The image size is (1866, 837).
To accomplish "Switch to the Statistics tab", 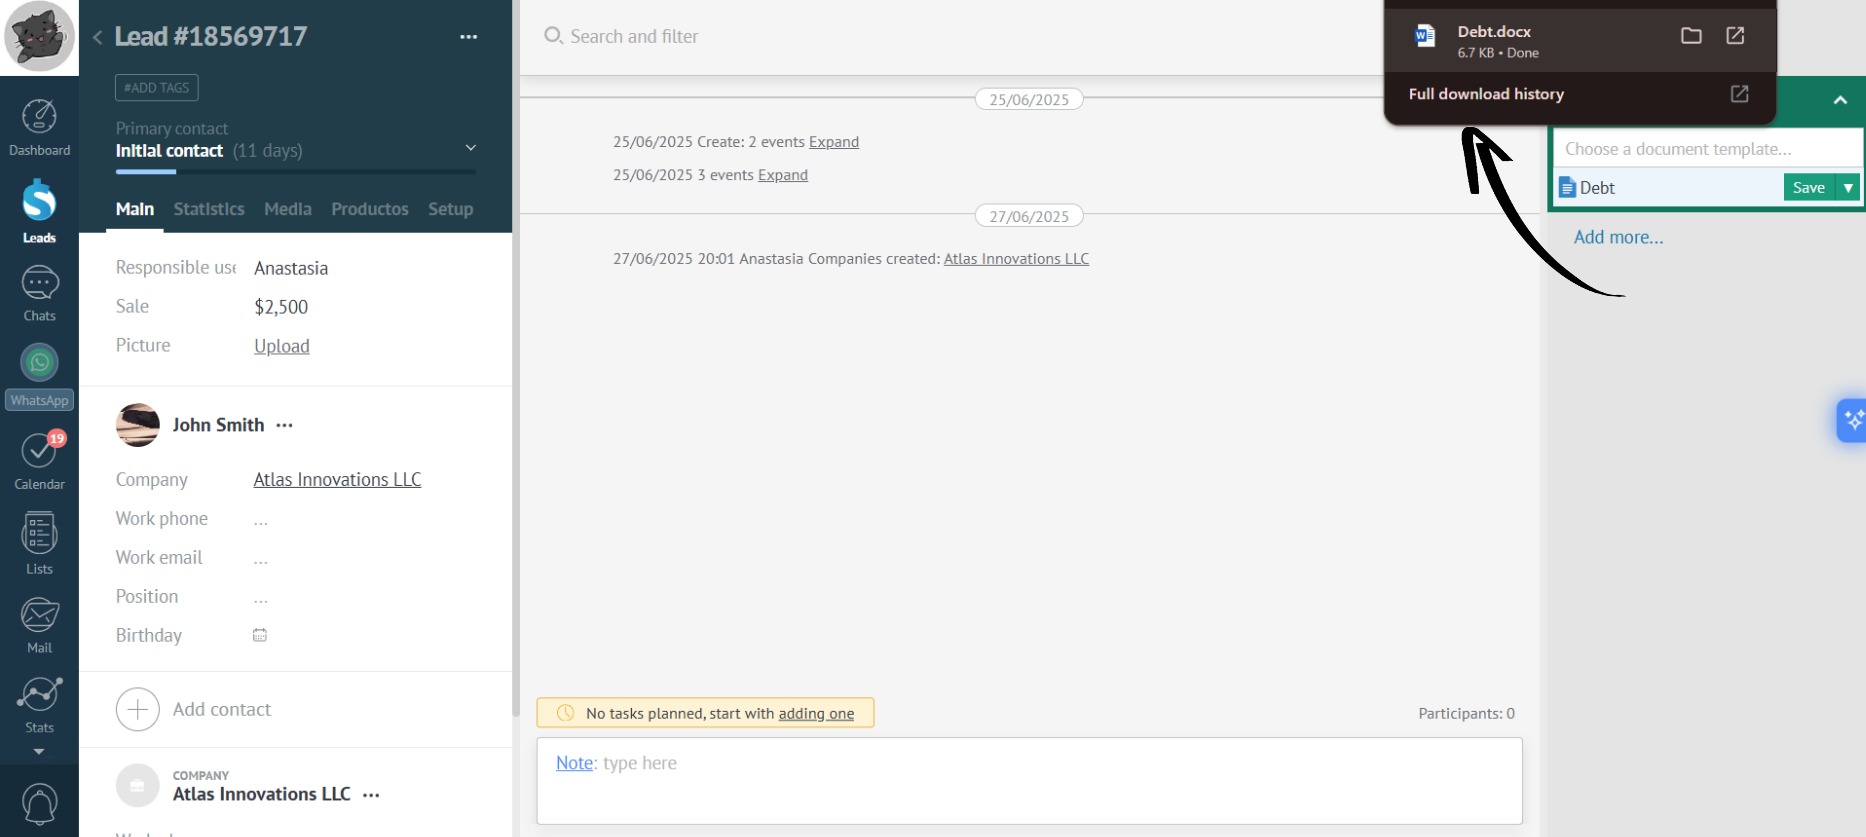I will click(208, 209).
